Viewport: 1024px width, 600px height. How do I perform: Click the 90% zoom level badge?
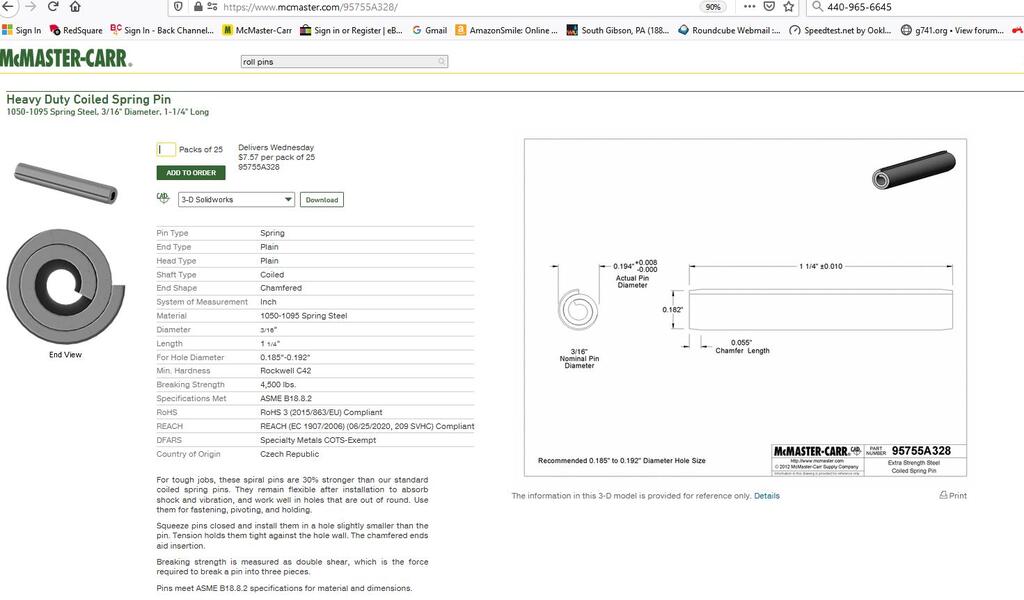point(713,7)
